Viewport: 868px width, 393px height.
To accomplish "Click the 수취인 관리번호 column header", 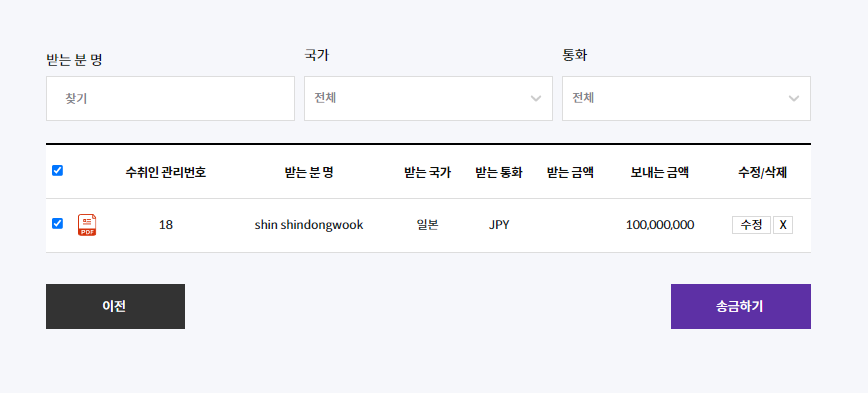I will click(166, 173).
